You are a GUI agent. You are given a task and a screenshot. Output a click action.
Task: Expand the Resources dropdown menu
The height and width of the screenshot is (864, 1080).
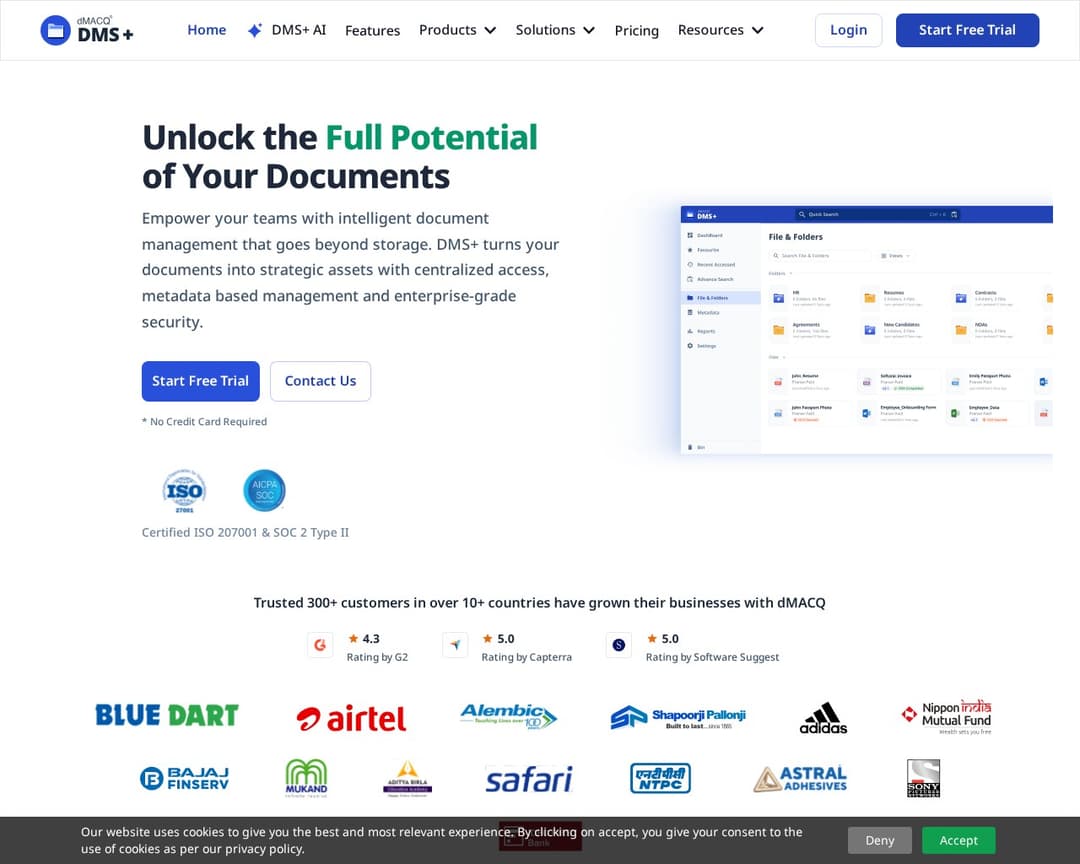720,30
